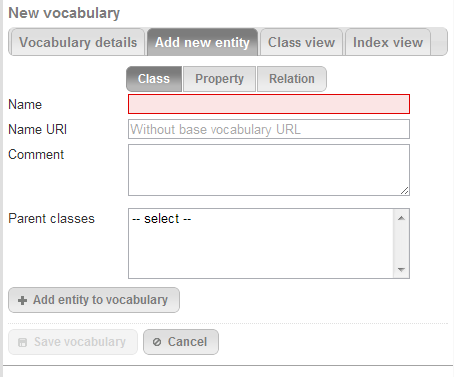Pick the "-- select --" parent class option
The width and height of the screenshot is (454, 377).
(161, 219)
